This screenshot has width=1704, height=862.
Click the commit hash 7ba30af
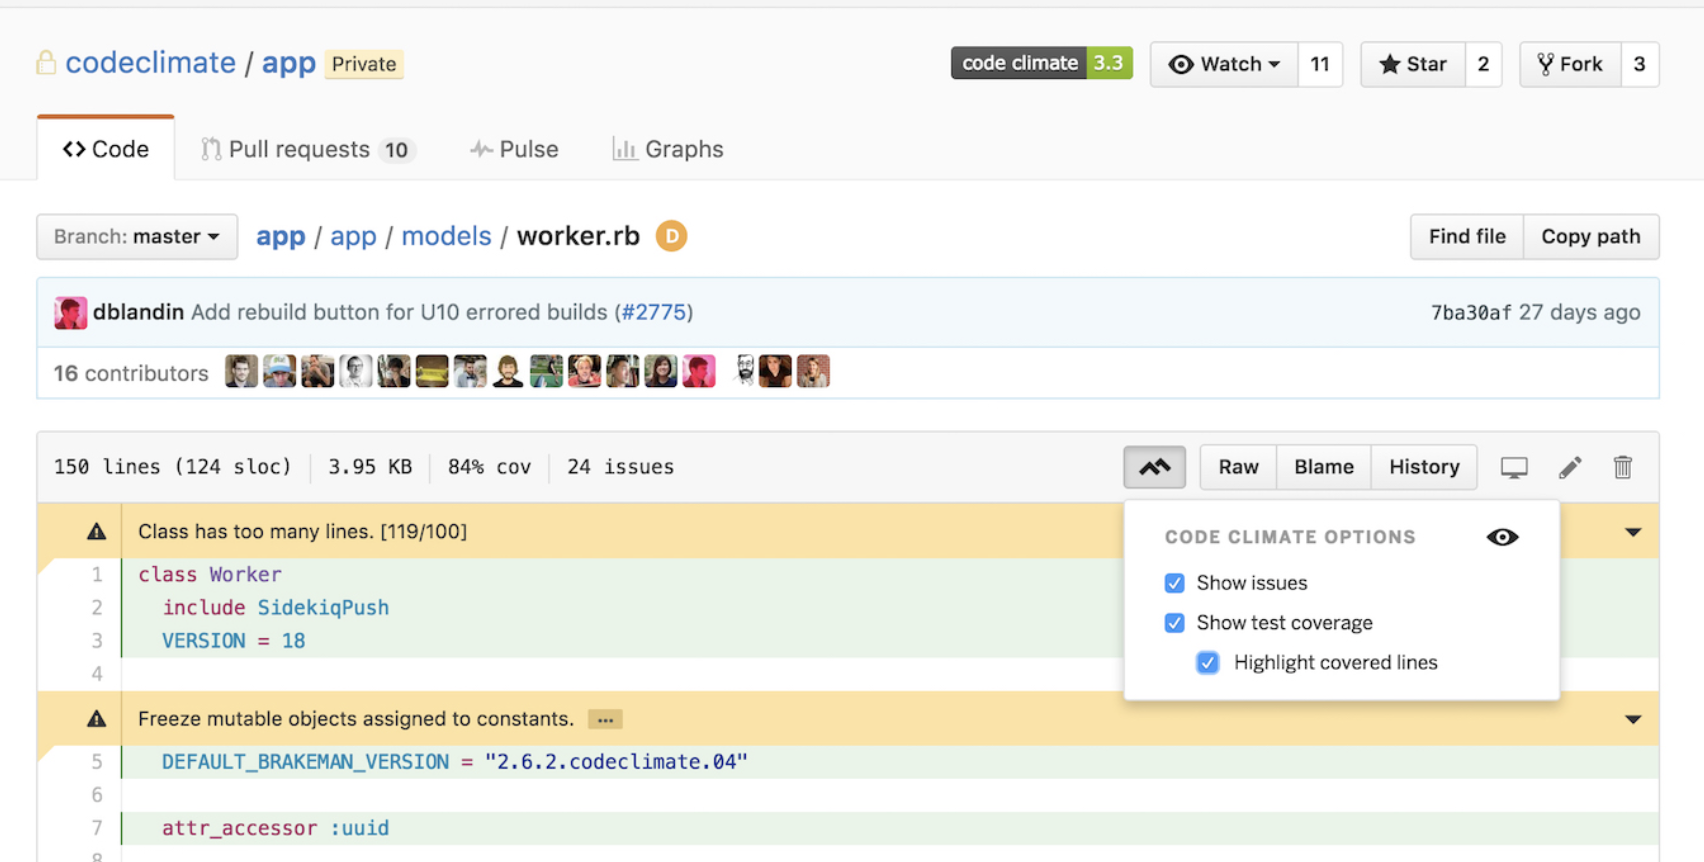[1471, 313]
